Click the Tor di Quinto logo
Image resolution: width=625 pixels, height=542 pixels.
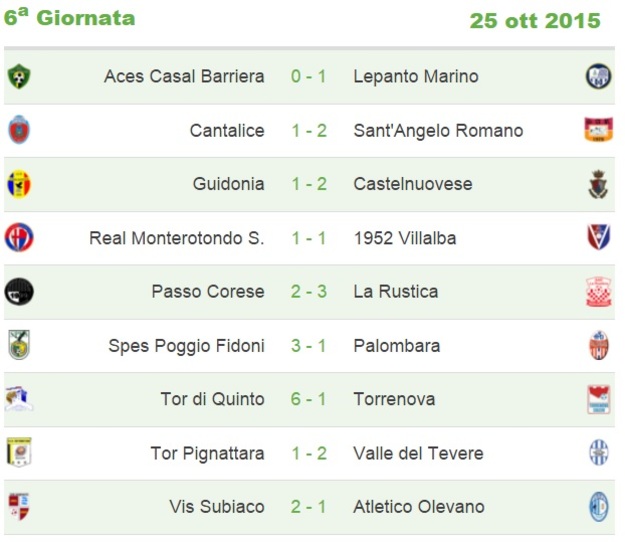(x=19, y=399)
